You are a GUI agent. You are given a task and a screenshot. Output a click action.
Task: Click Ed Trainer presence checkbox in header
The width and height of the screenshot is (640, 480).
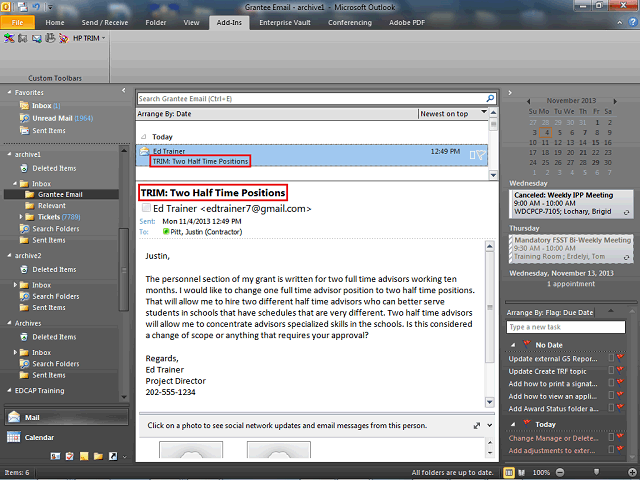coord(146,207)
